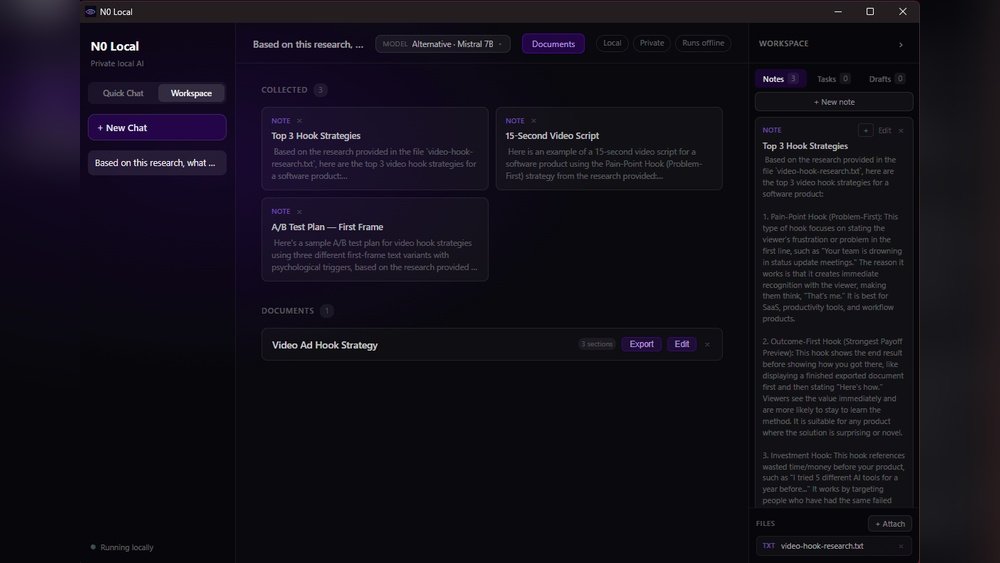Attach a file to the workspace
Image resolution: width=1000 pixels, height=563 pixels.
pyautogui.click(x=890, y=523)
